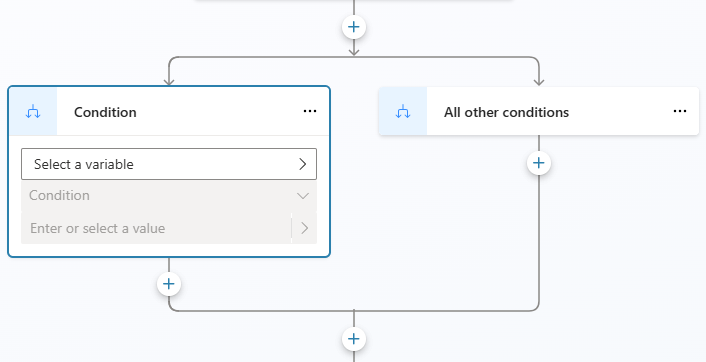
Task: Add a node under All other conditions
Action: click(539, 163)
